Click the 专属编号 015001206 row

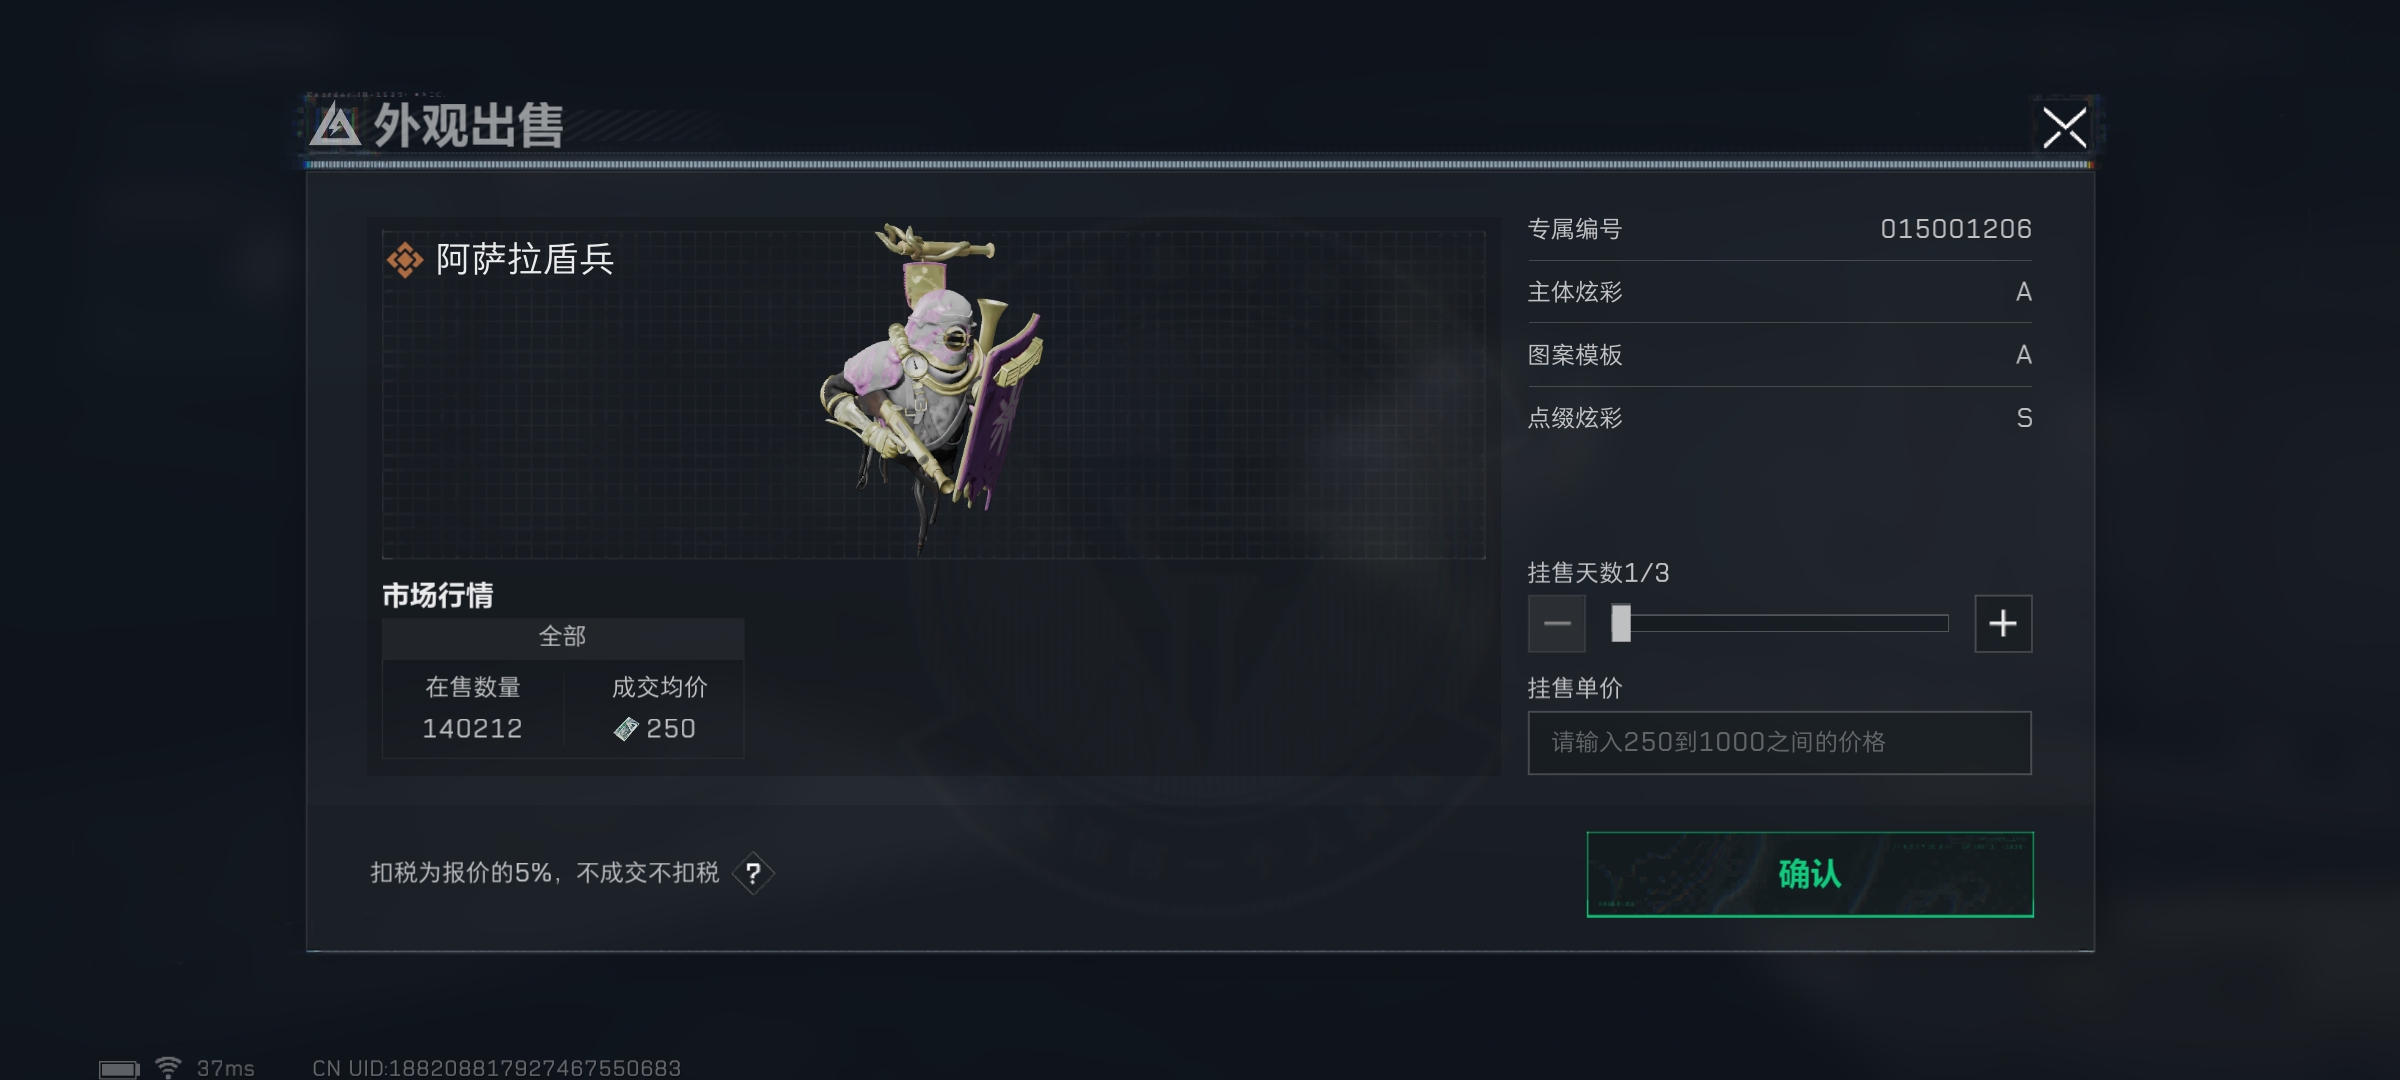1780,229
